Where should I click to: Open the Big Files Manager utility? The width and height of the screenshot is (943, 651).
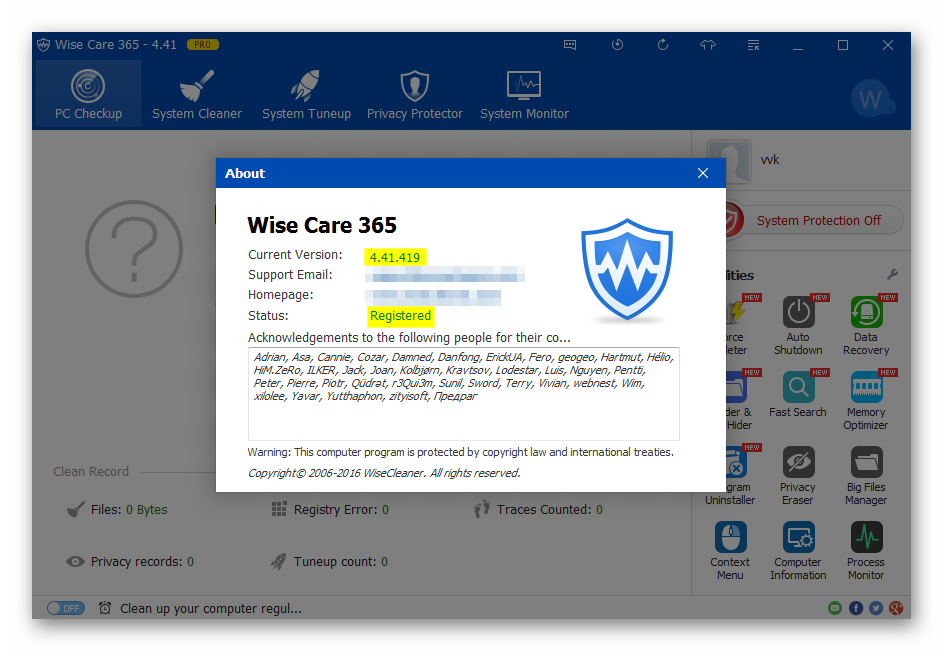coord(866,475)
